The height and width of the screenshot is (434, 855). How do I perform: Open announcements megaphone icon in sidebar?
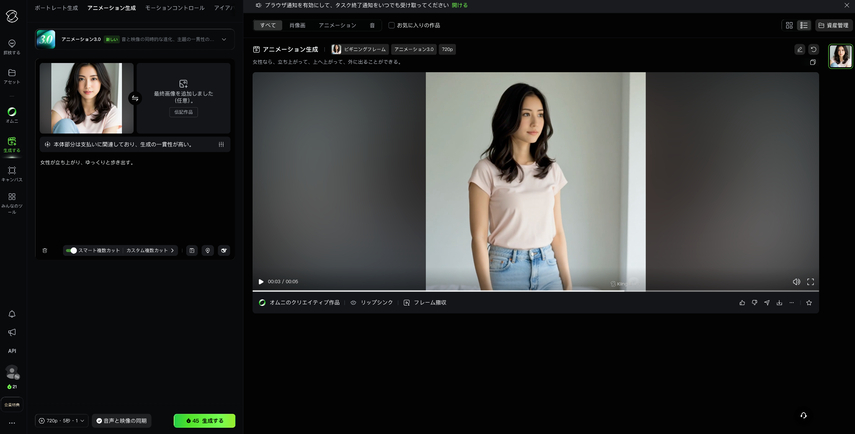[11, 332]
